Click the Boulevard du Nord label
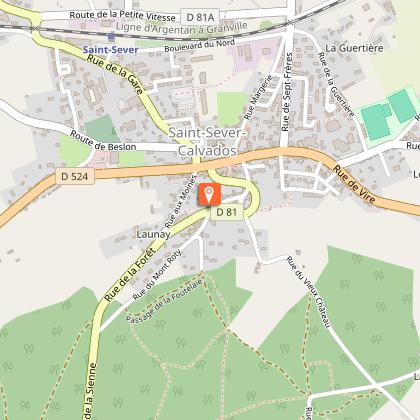Screen dimensions: 420x420 200,45
